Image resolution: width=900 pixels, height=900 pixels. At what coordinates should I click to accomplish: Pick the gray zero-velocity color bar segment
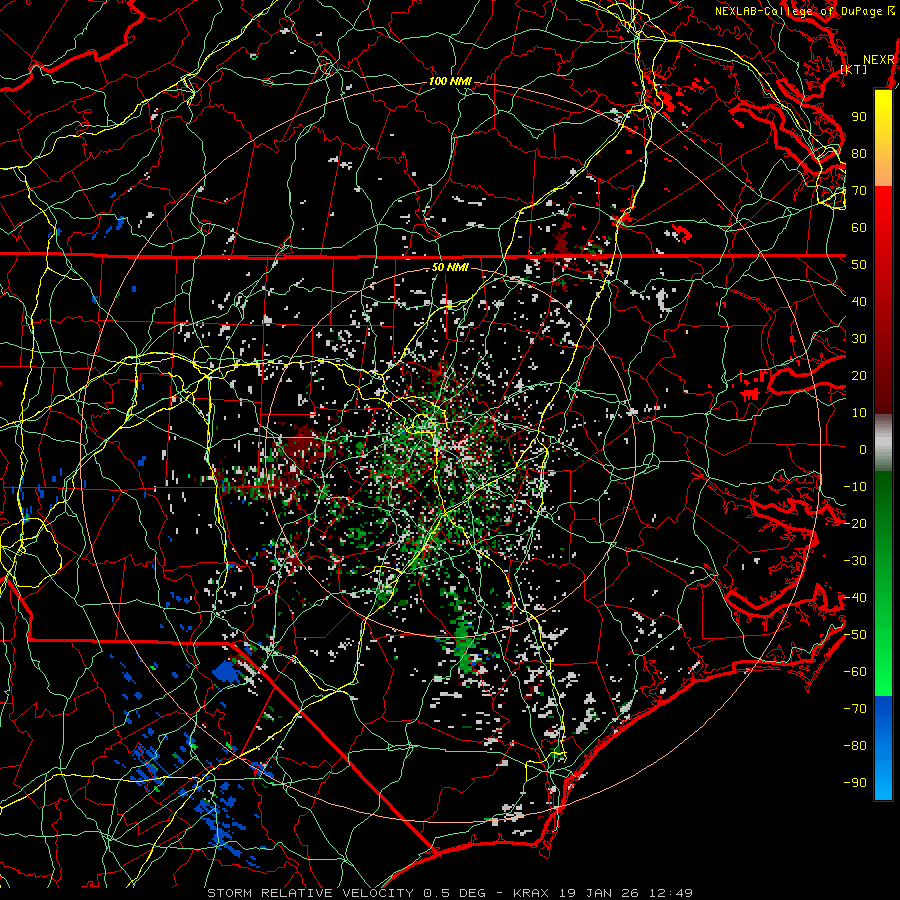coord(883,443)
